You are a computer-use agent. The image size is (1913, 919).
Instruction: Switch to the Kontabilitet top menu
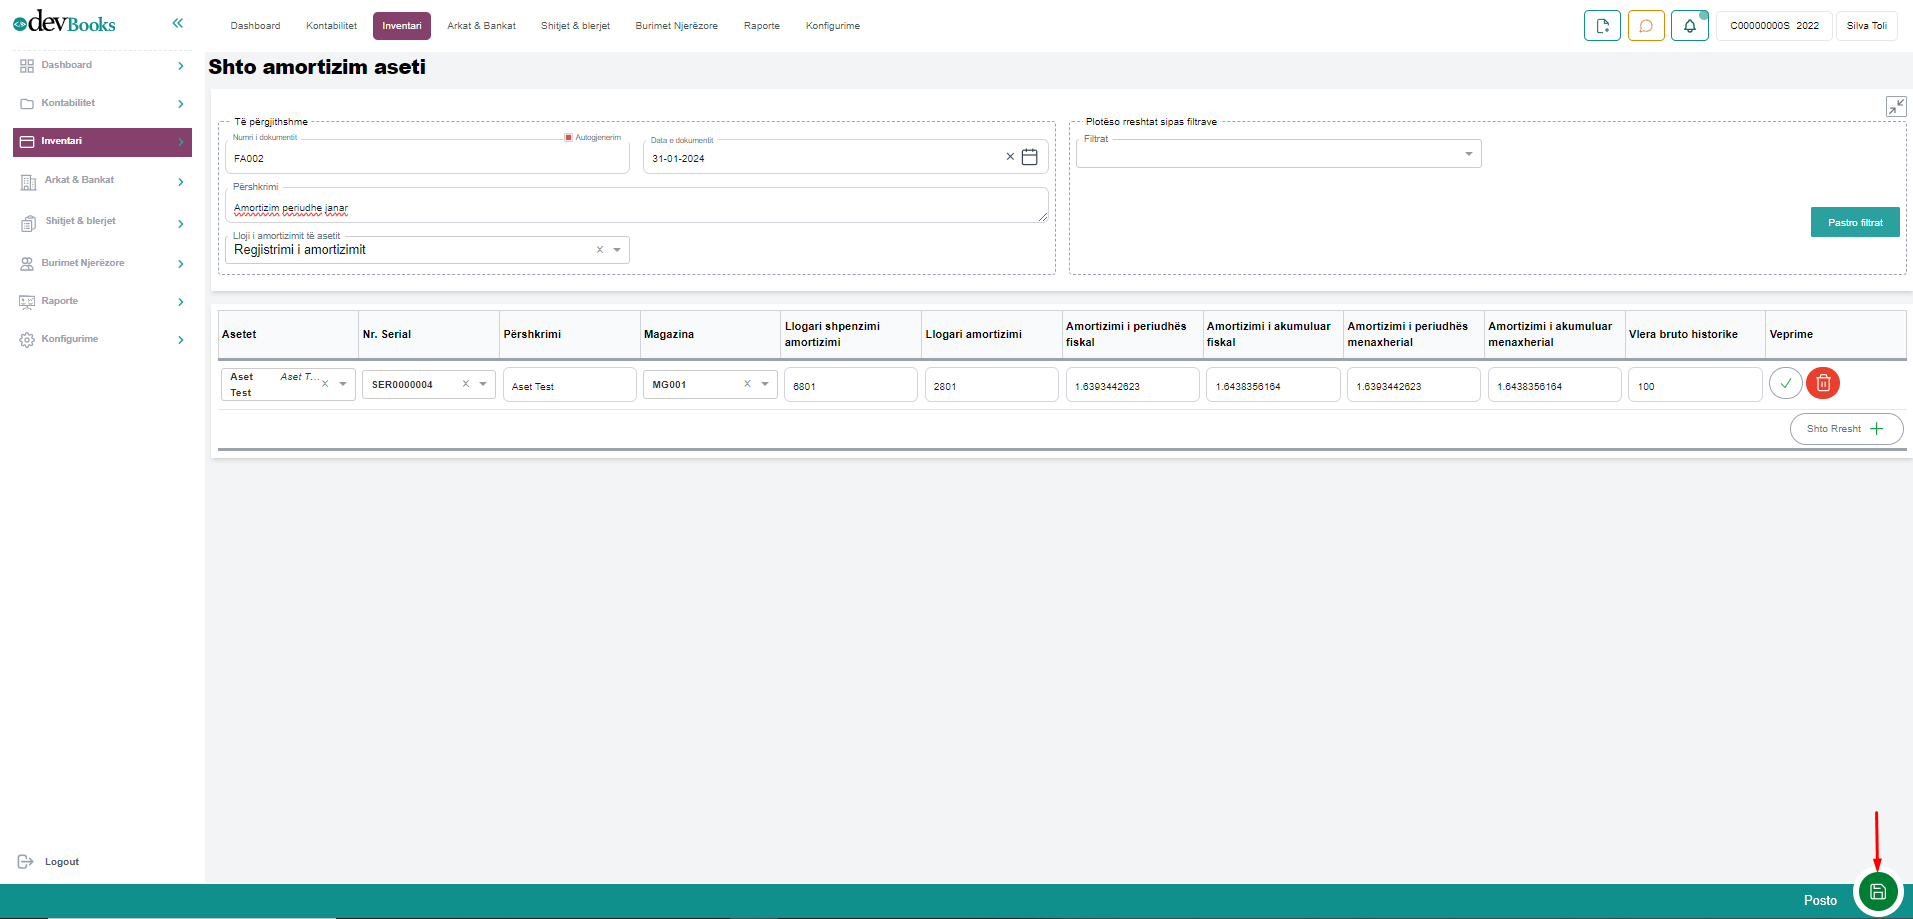[331, 26]
